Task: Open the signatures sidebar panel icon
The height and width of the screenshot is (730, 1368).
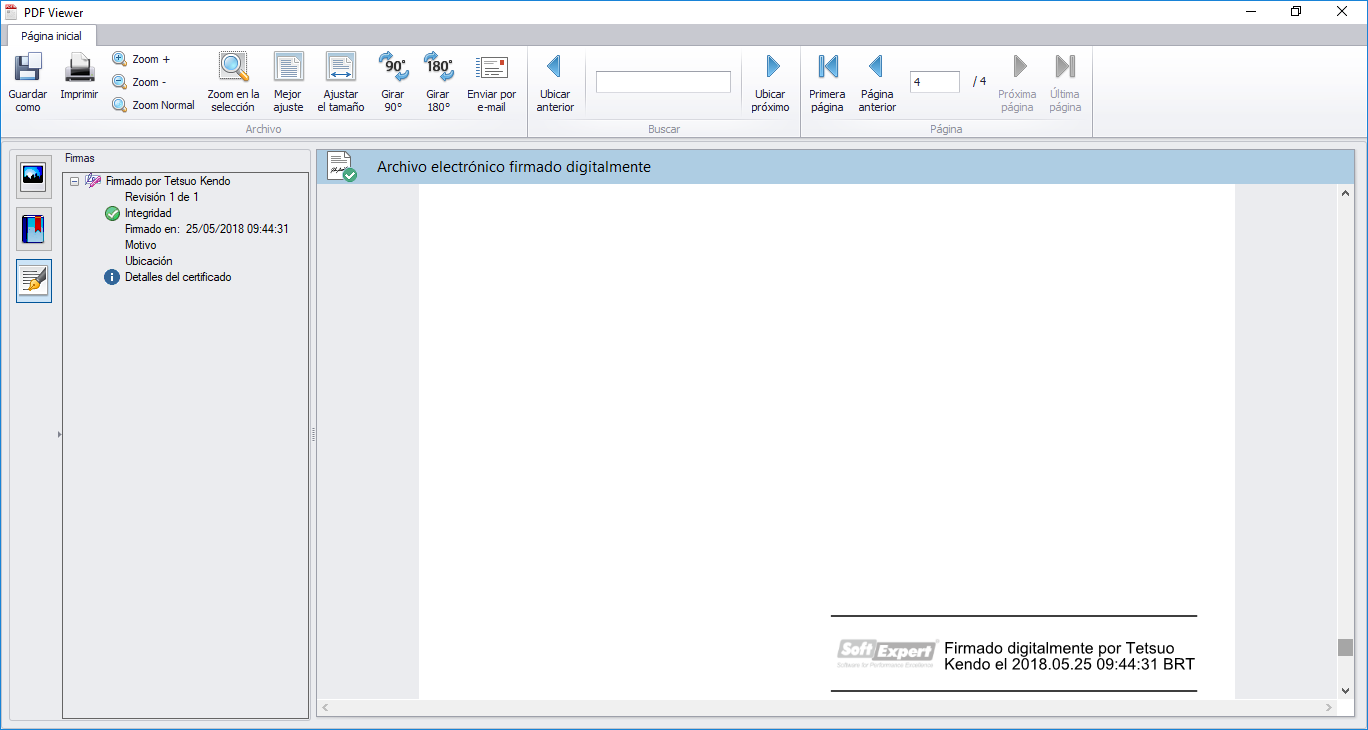Action: click(34, 281)
